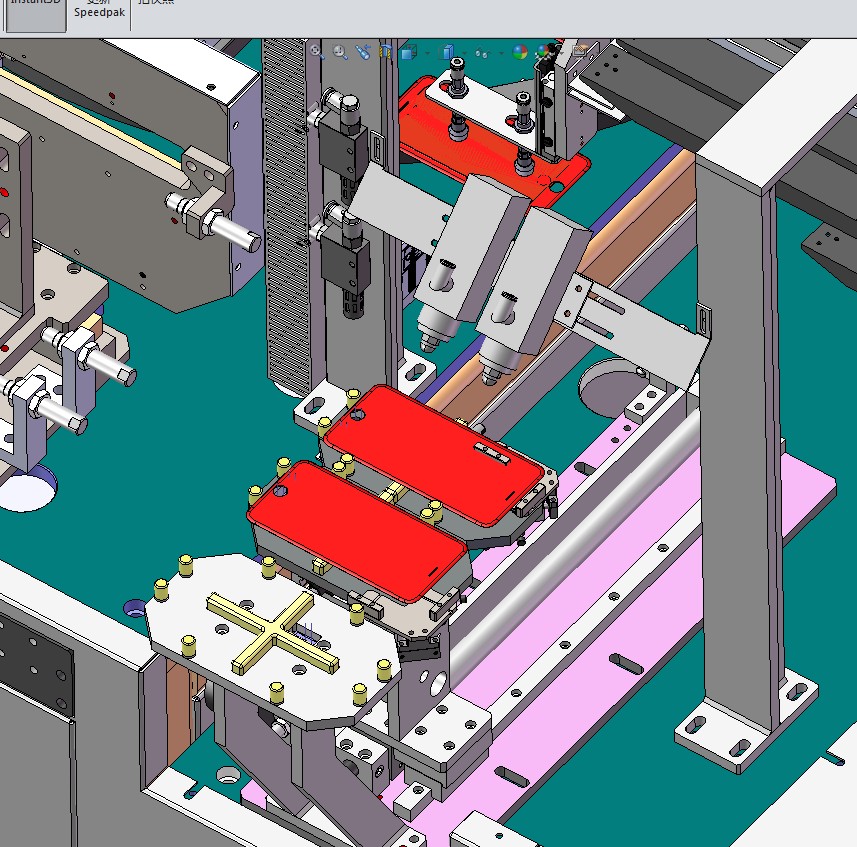857x847 pixels.
Task: Open the View Orientation cube icon
Action: [x=409, y=52]
